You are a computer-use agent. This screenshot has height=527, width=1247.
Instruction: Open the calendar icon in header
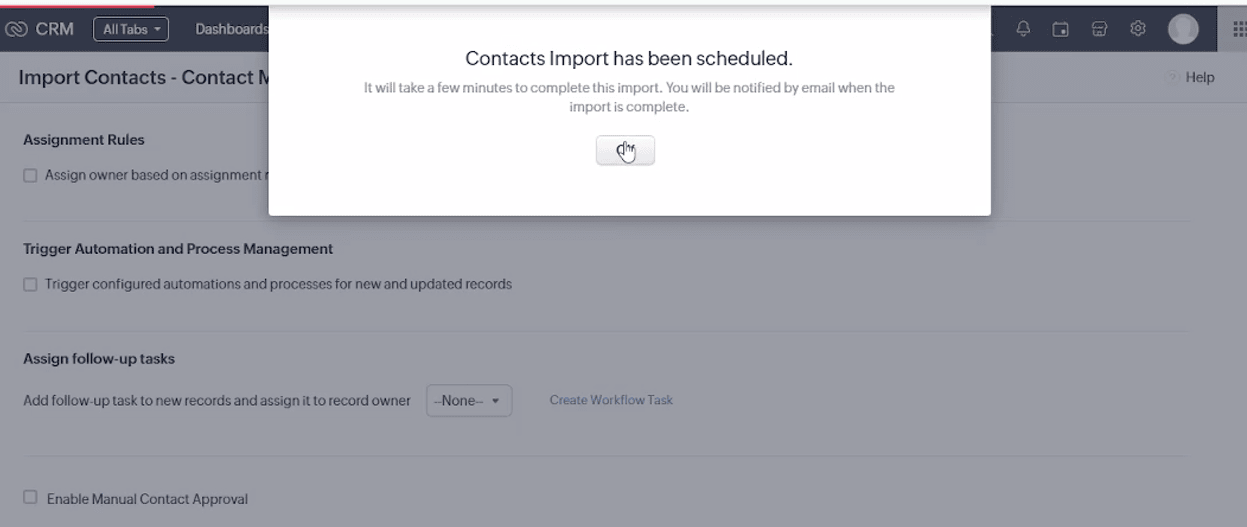[x=1061, y=29]
